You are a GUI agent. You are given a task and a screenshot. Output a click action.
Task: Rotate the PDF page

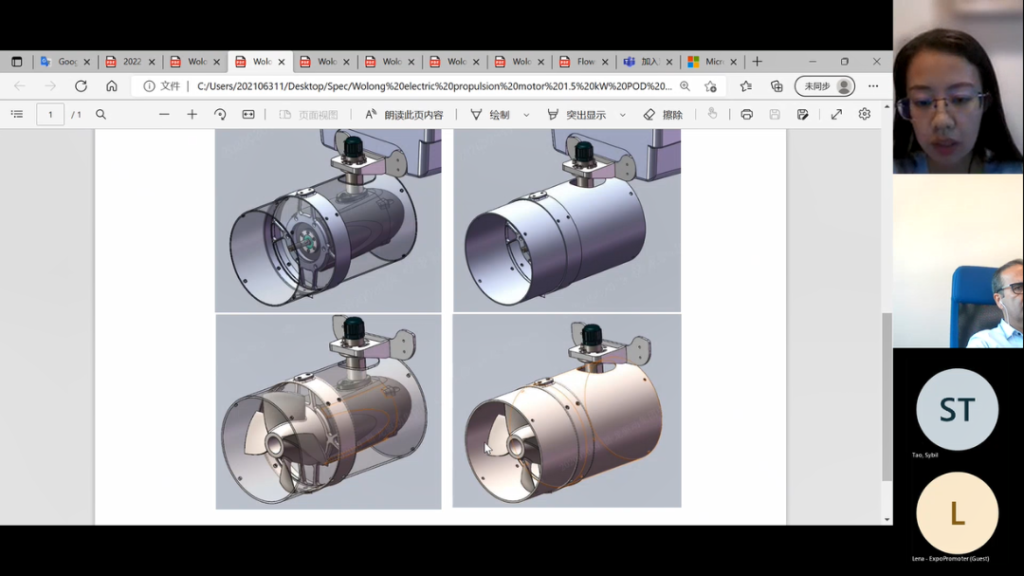(220, 114)
